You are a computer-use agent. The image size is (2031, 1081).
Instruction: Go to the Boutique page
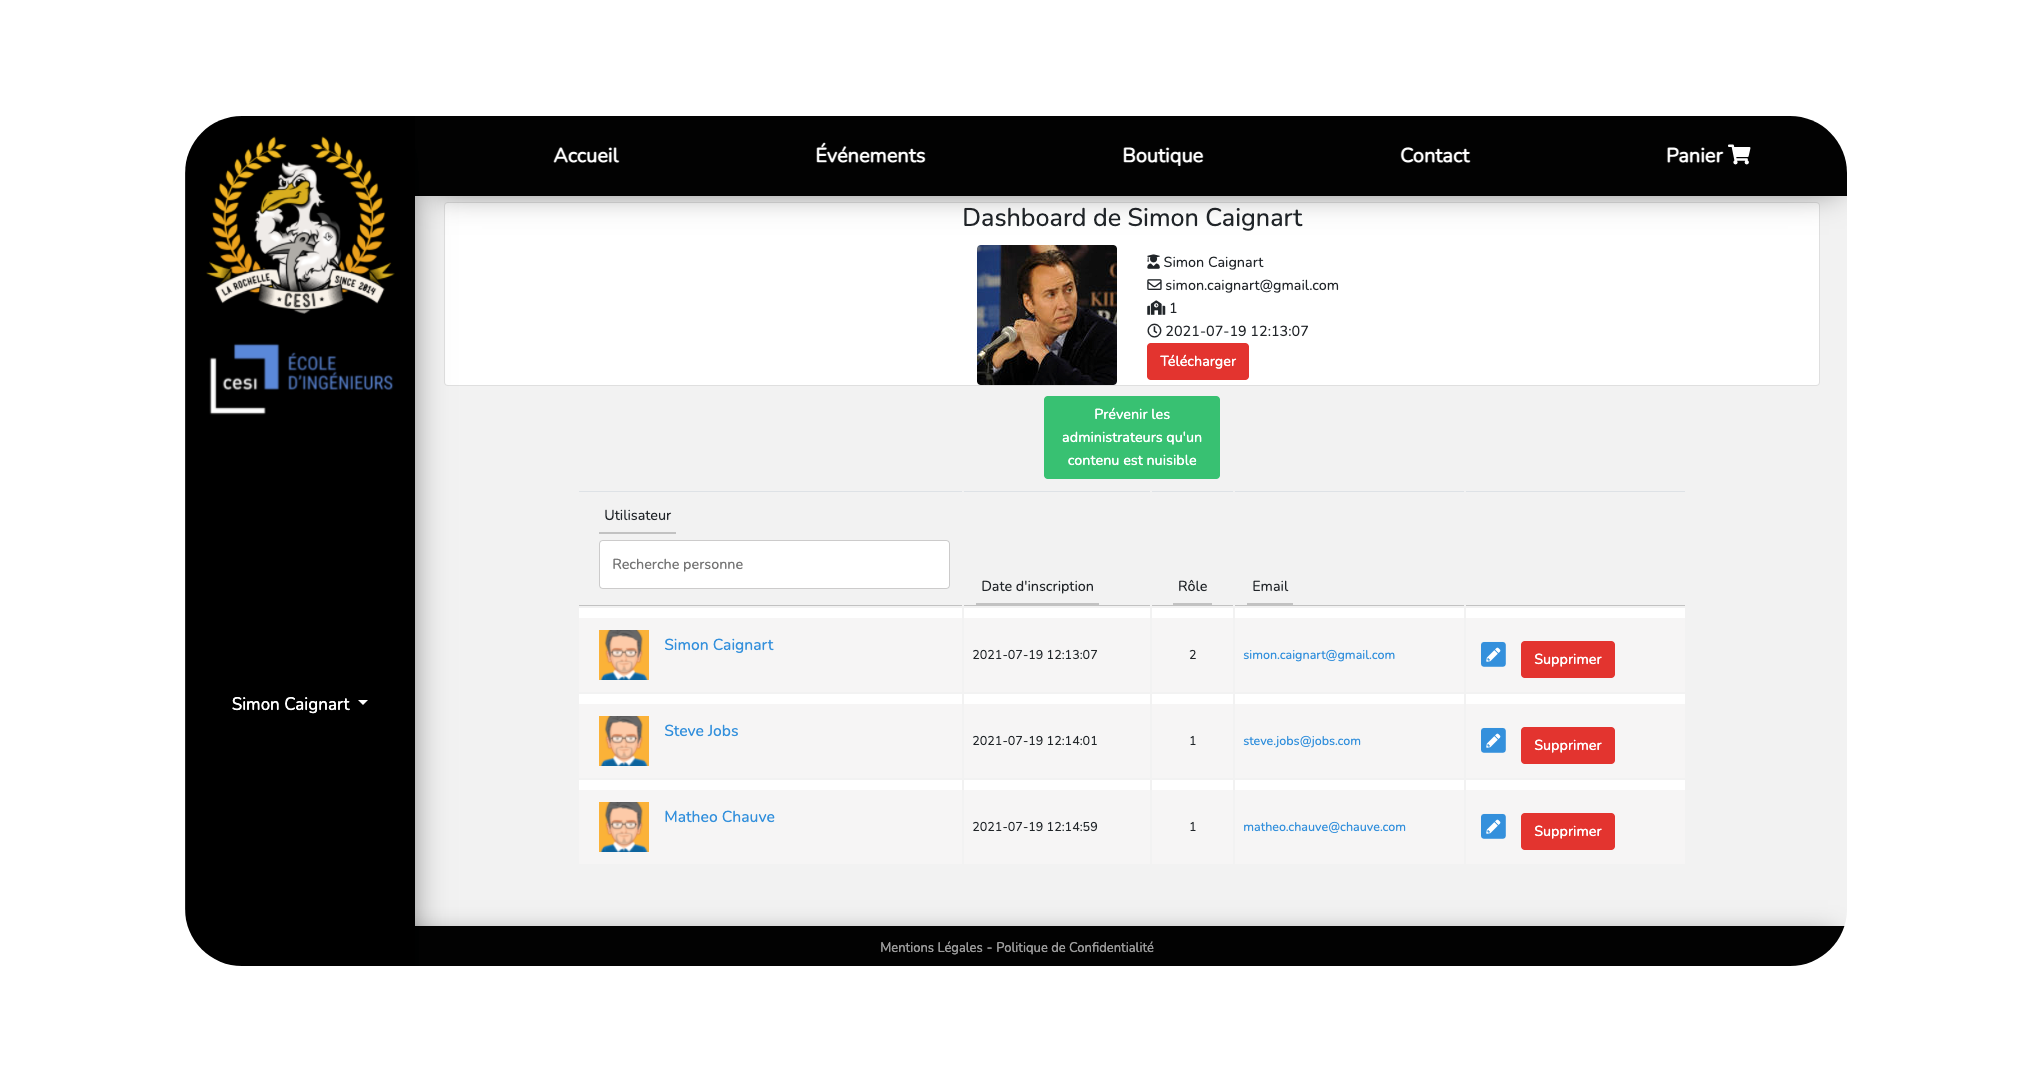click(x=1163, y=155)
